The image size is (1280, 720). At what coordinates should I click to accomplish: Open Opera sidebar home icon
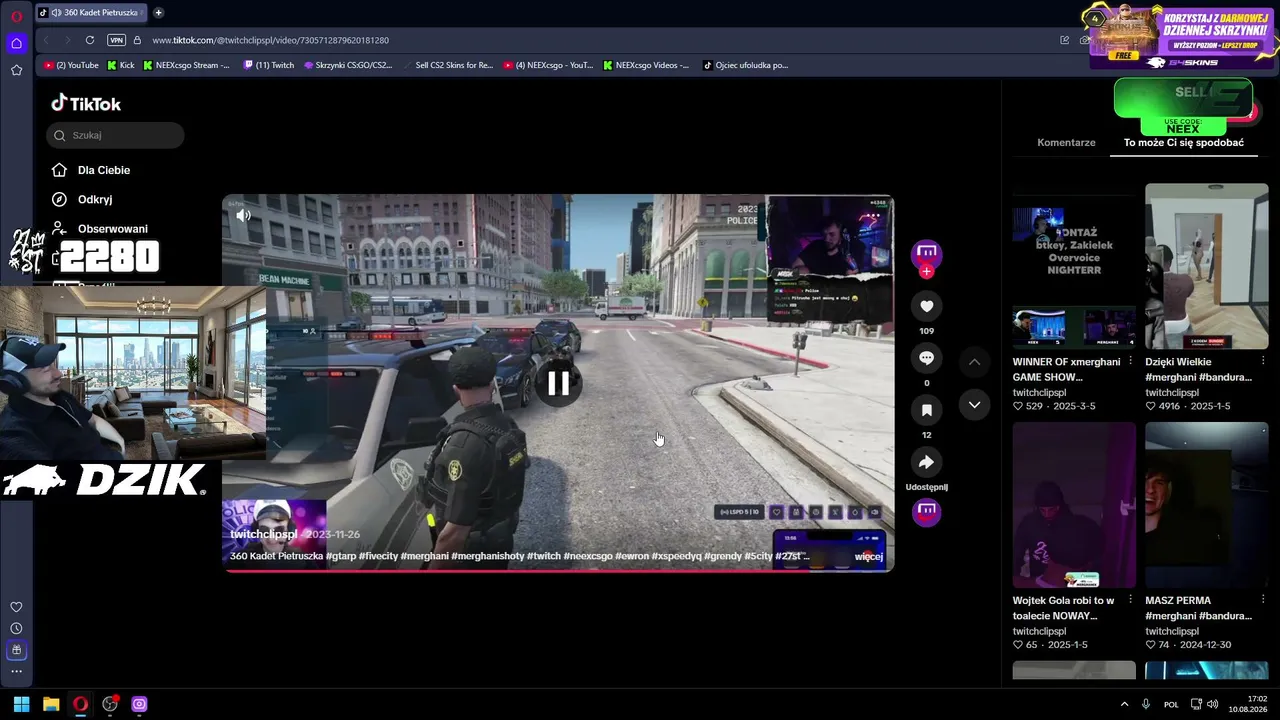pos(16,43)
